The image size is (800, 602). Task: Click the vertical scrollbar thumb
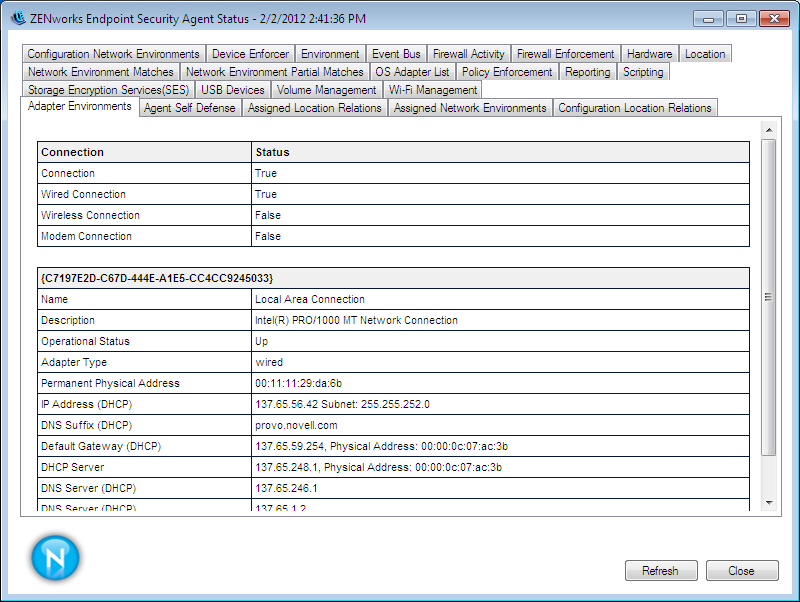coord(769,297)
